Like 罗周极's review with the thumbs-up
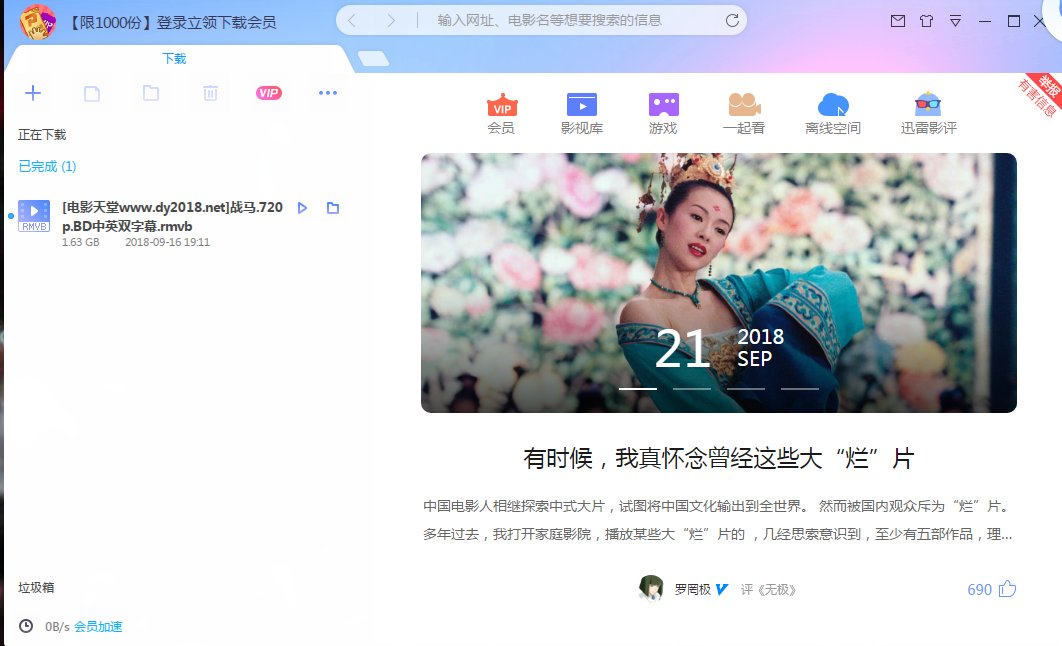Viewport: 1062px width, 646px height. (1009, 589)
